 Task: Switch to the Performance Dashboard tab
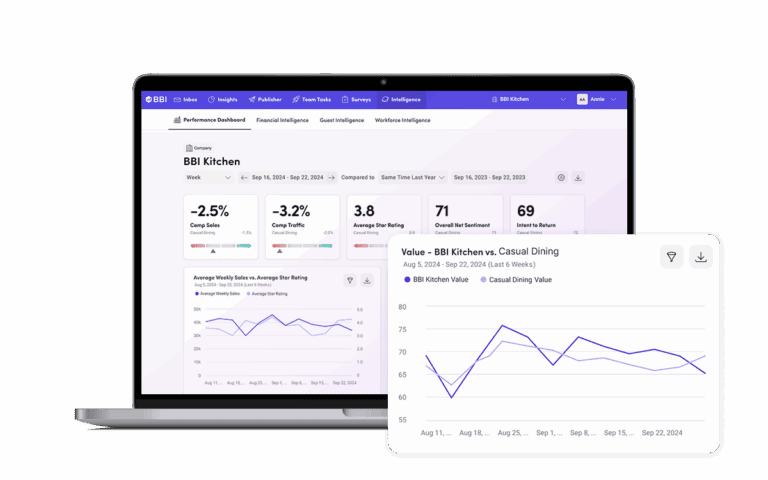(x=209, y=120)
